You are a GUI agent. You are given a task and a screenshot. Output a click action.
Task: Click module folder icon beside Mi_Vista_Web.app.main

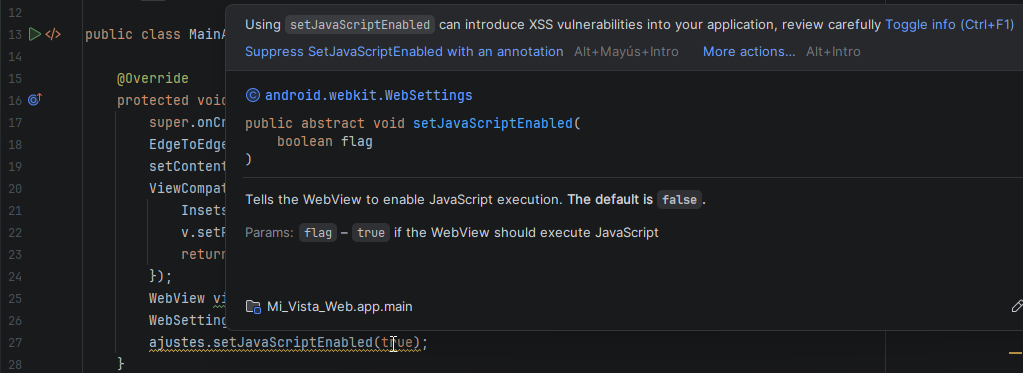[253, 306]
